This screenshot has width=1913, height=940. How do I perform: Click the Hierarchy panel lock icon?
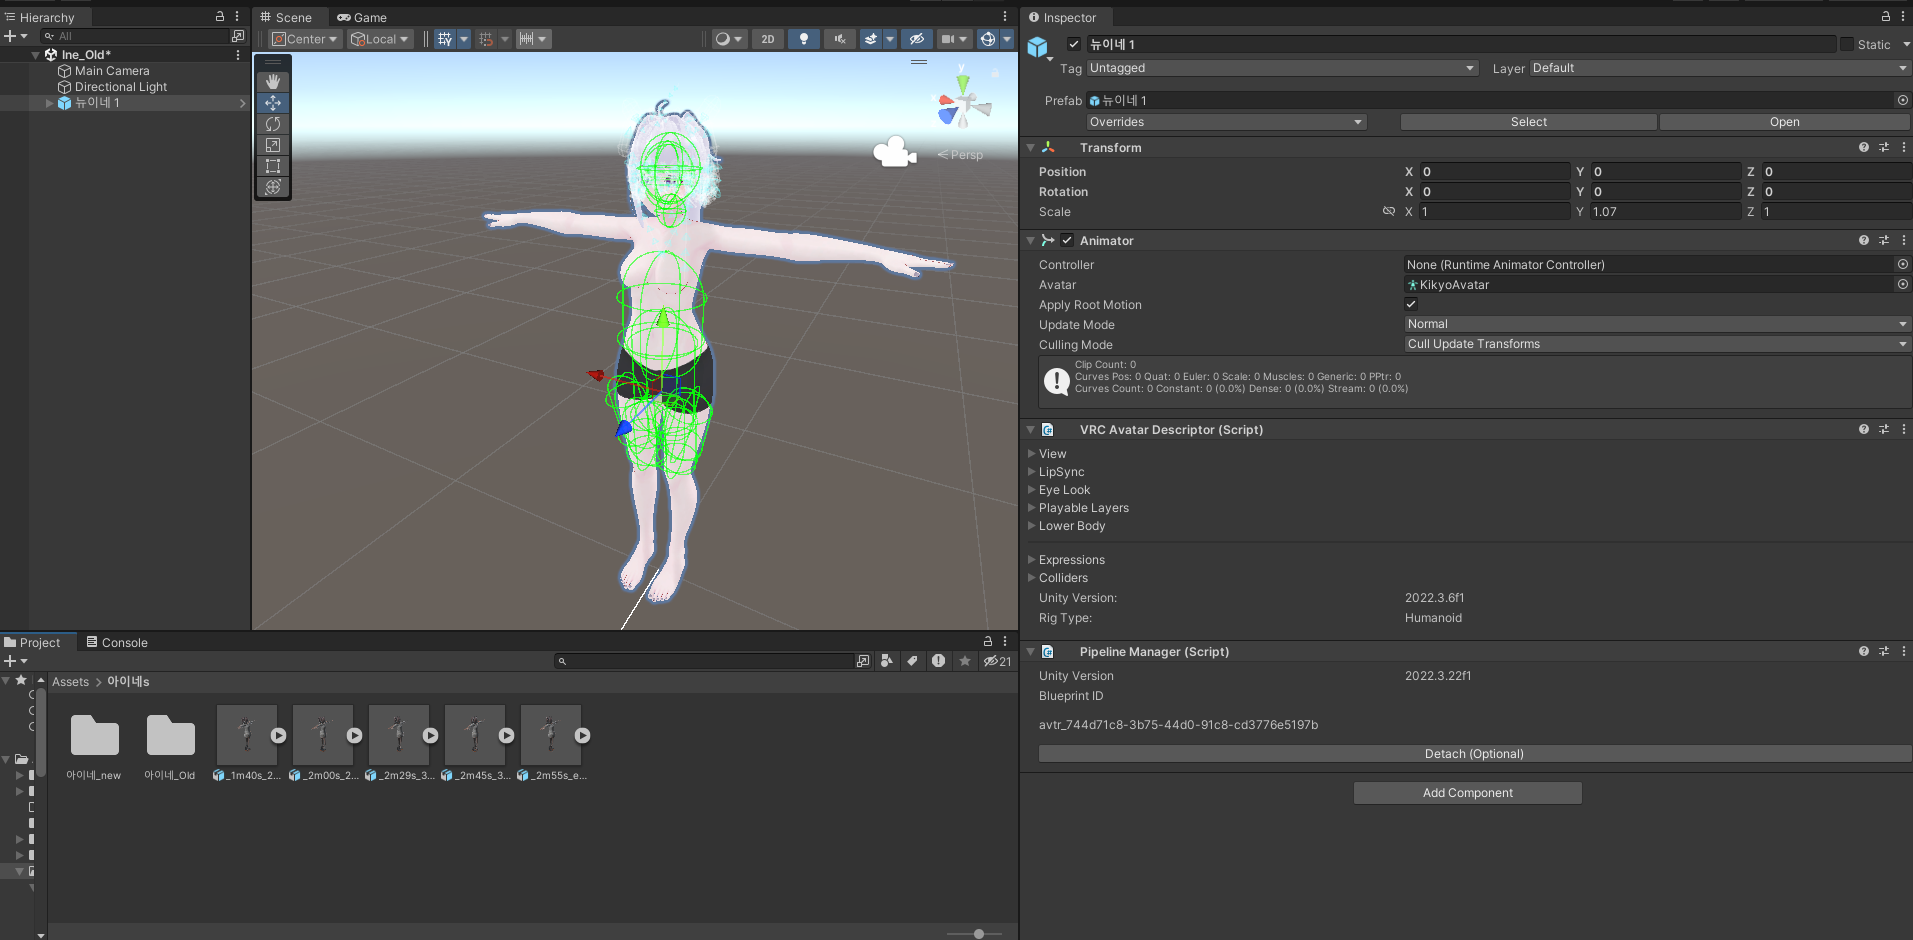click(x=220, y=16)
